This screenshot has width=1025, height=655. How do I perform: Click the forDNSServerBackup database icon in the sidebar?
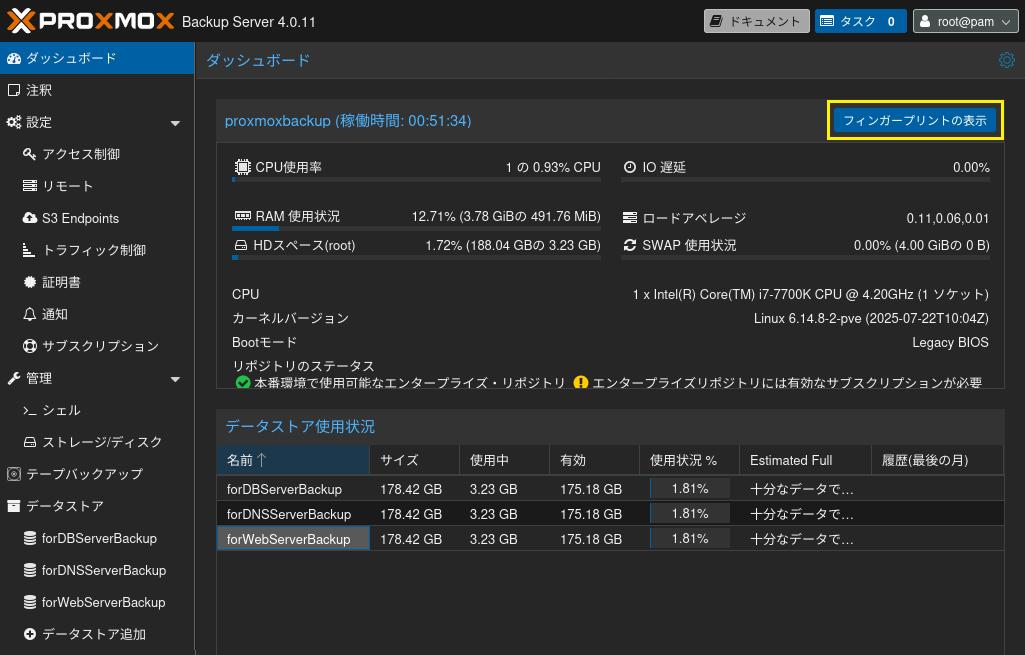[29, 570]
